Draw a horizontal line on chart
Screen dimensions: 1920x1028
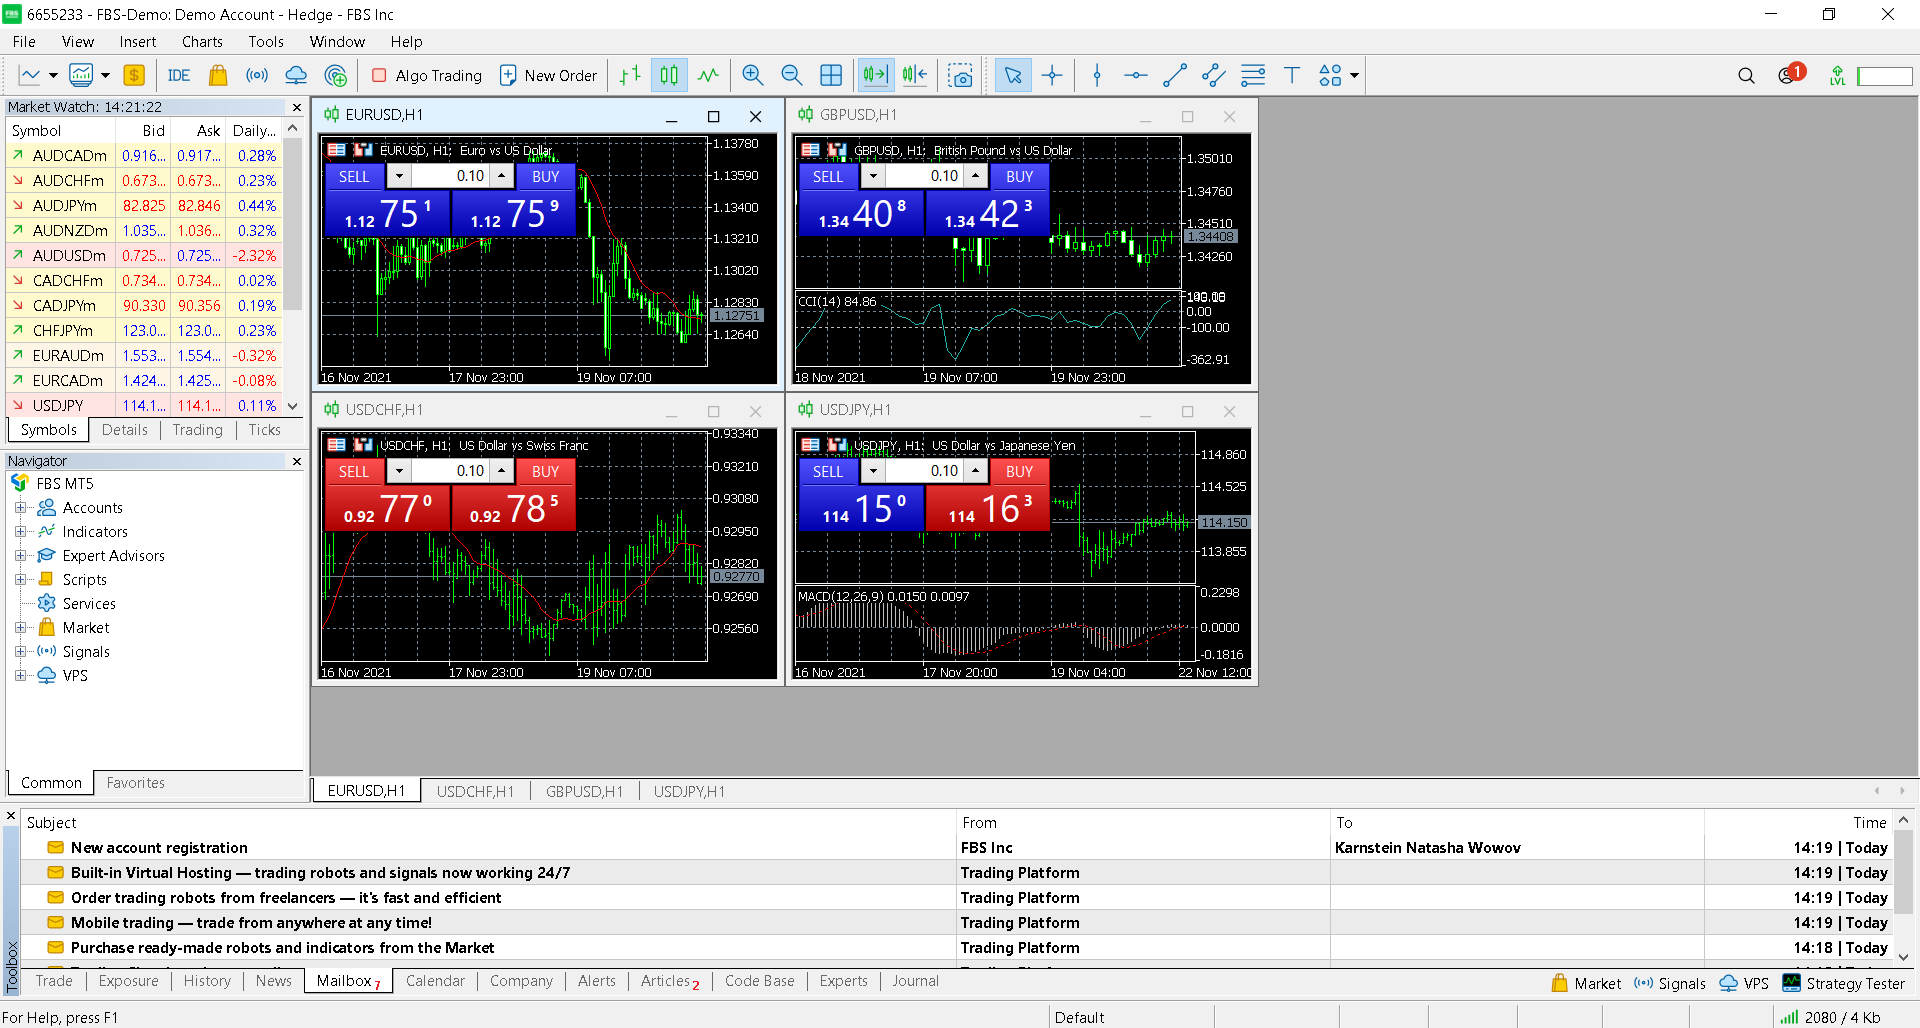coord(1136,75)
